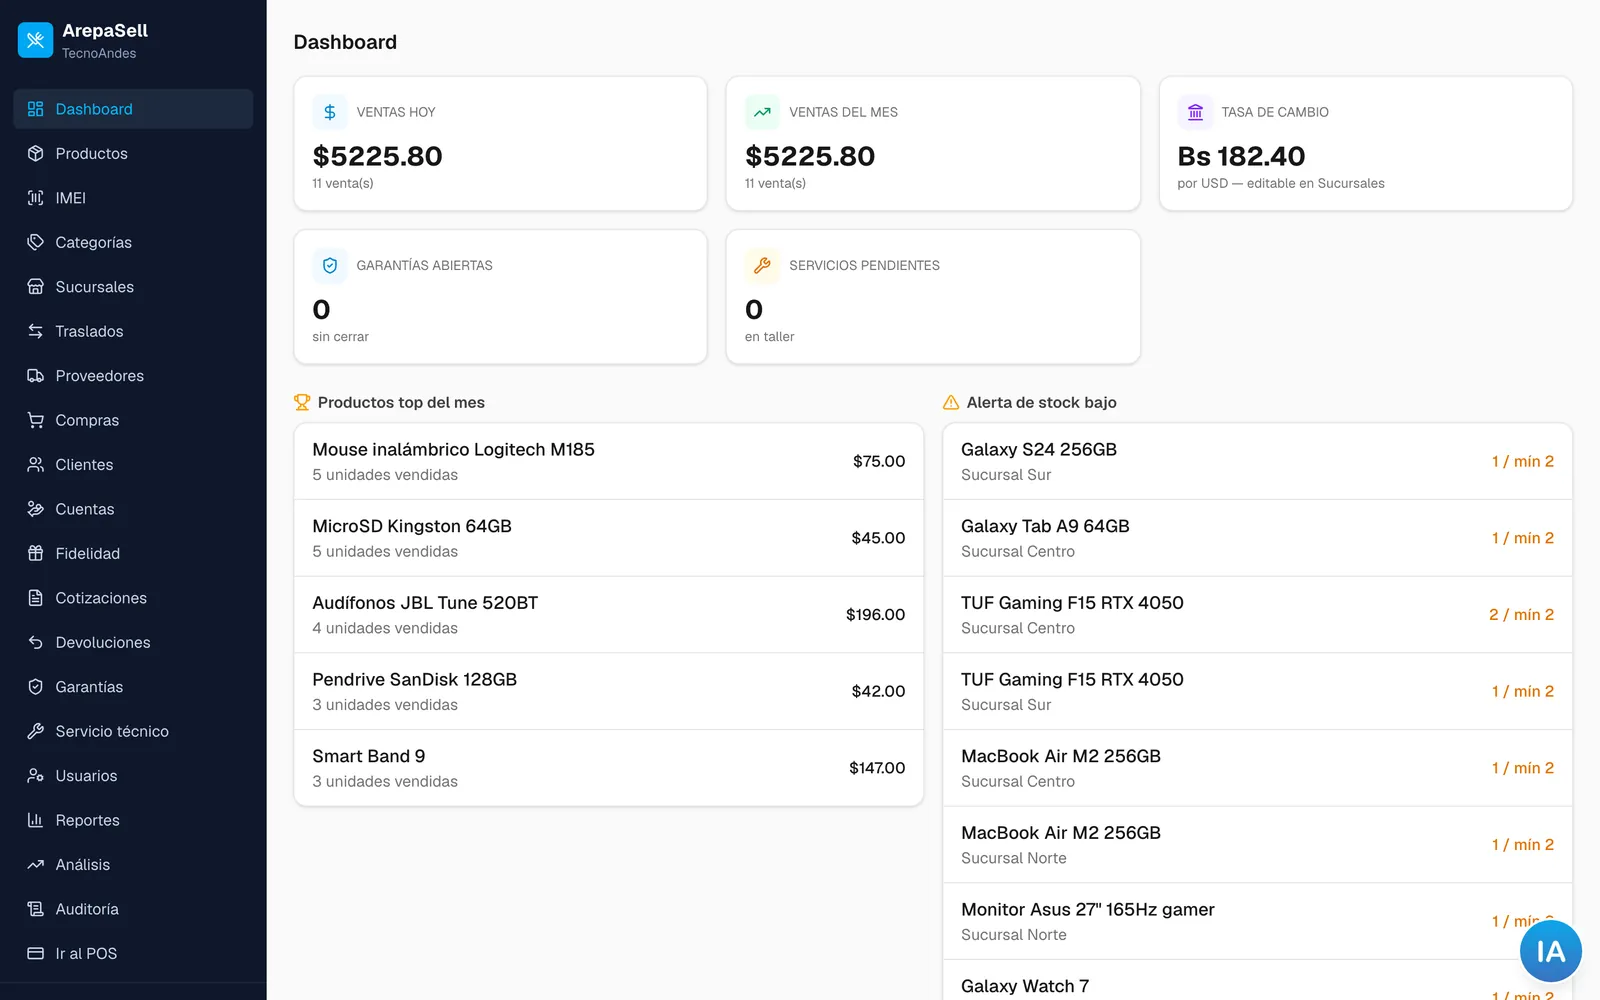
Task: Open Galaxy Tab A9 64GB stock alert
Action: coord(1257,538)
